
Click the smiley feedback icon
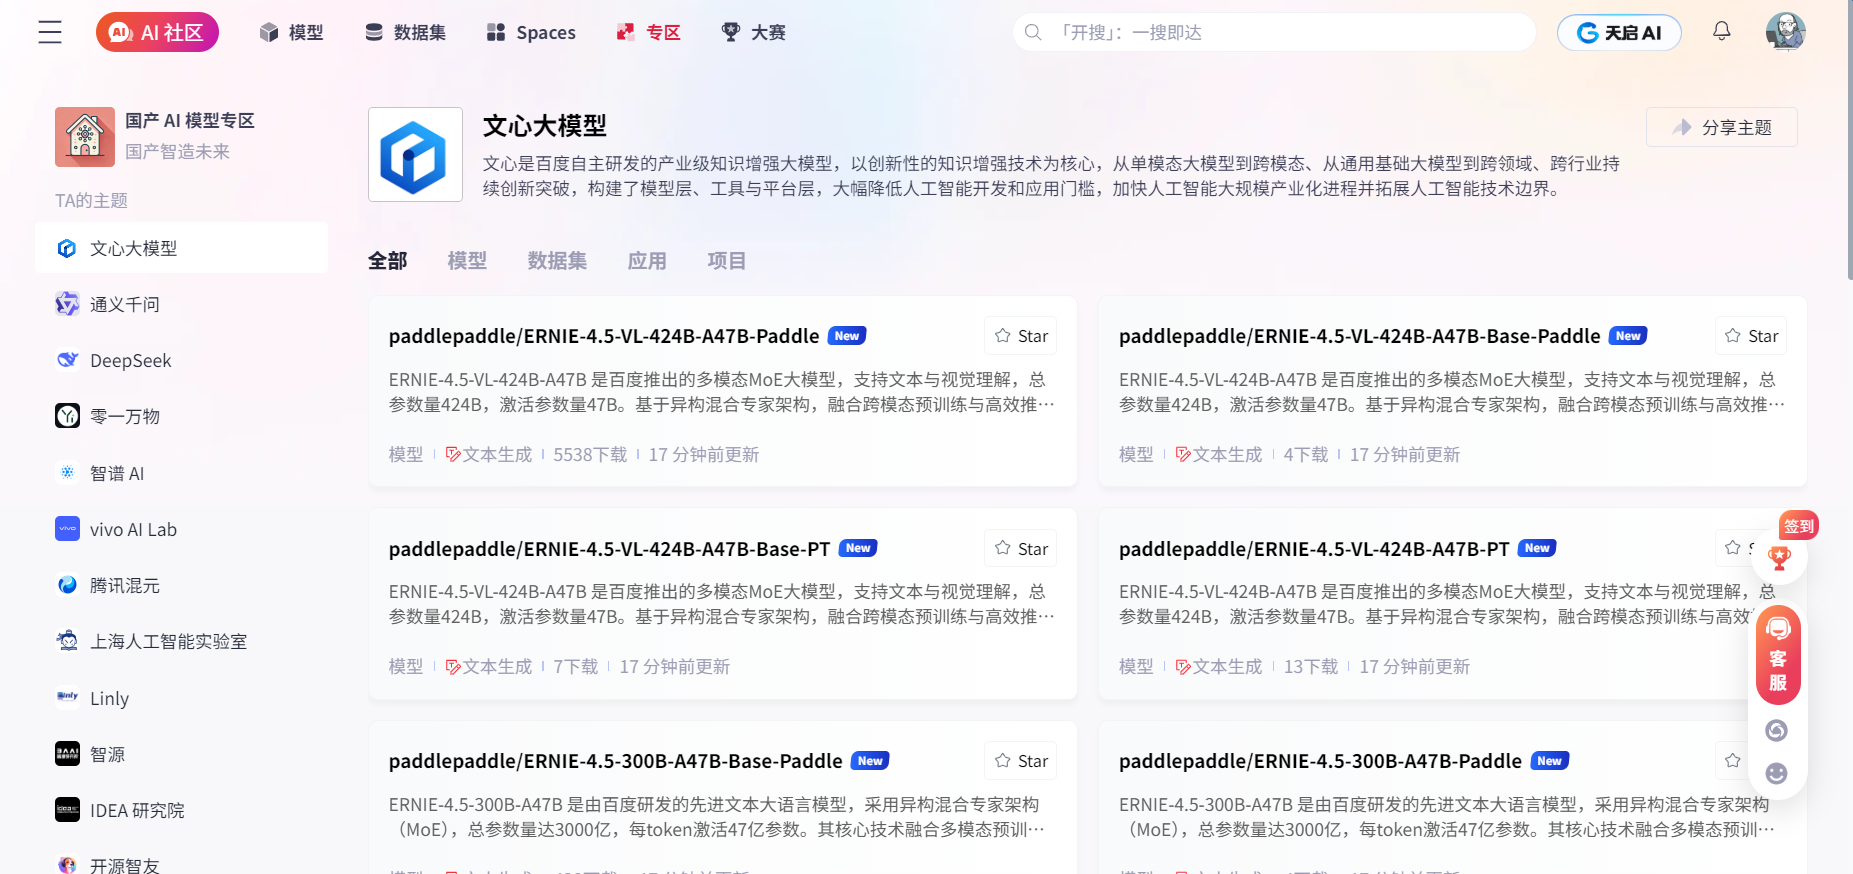coord(1777,773)
